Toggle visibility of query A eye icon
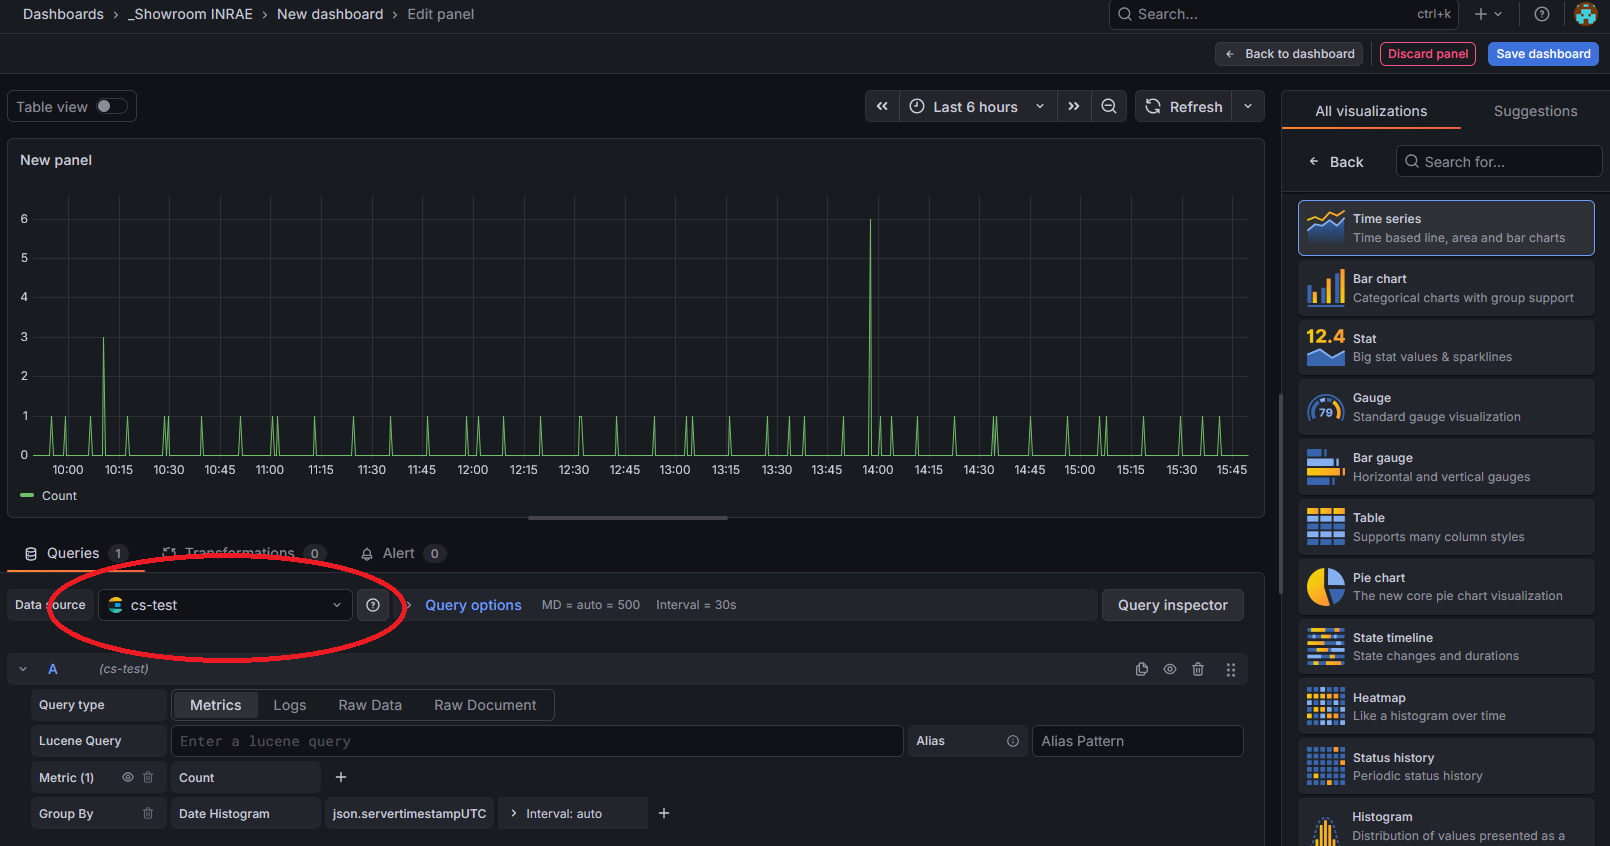1610x846 pixels. point(1170,669)
